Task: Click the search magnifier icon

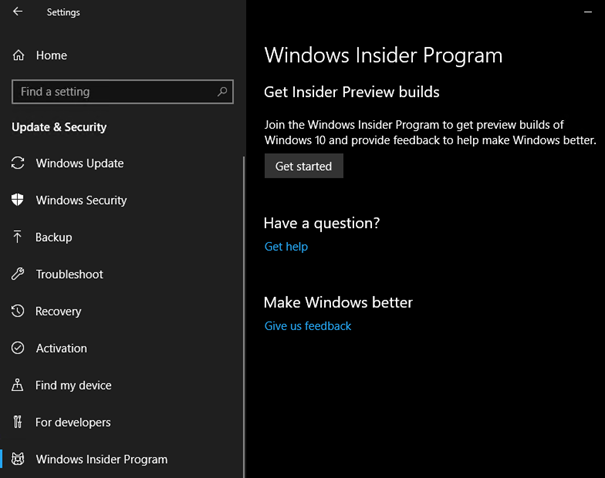Action: 222,91
